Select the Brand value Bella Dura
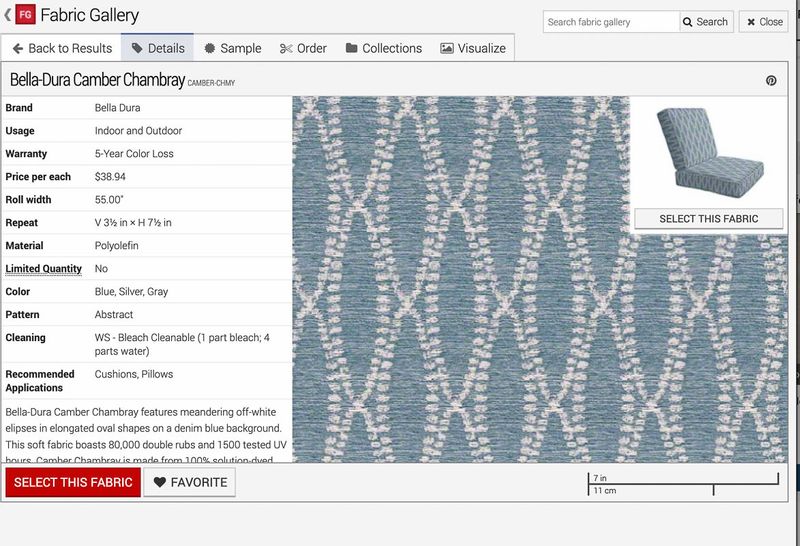 coord(117,108)
